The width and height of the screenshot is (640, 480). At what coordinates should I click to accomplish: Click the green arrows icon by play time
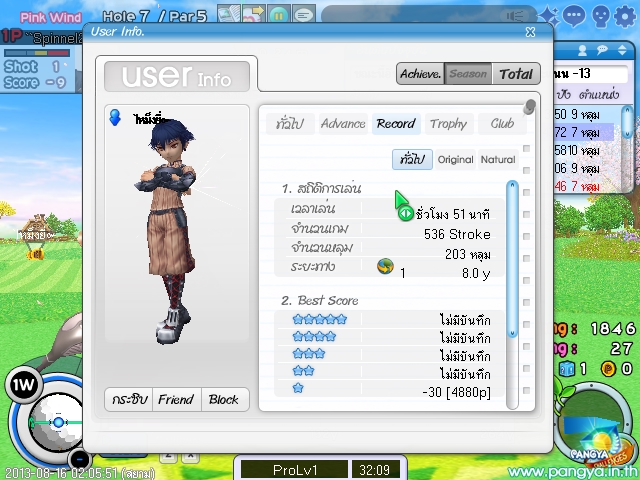click(x=406, y=213)
